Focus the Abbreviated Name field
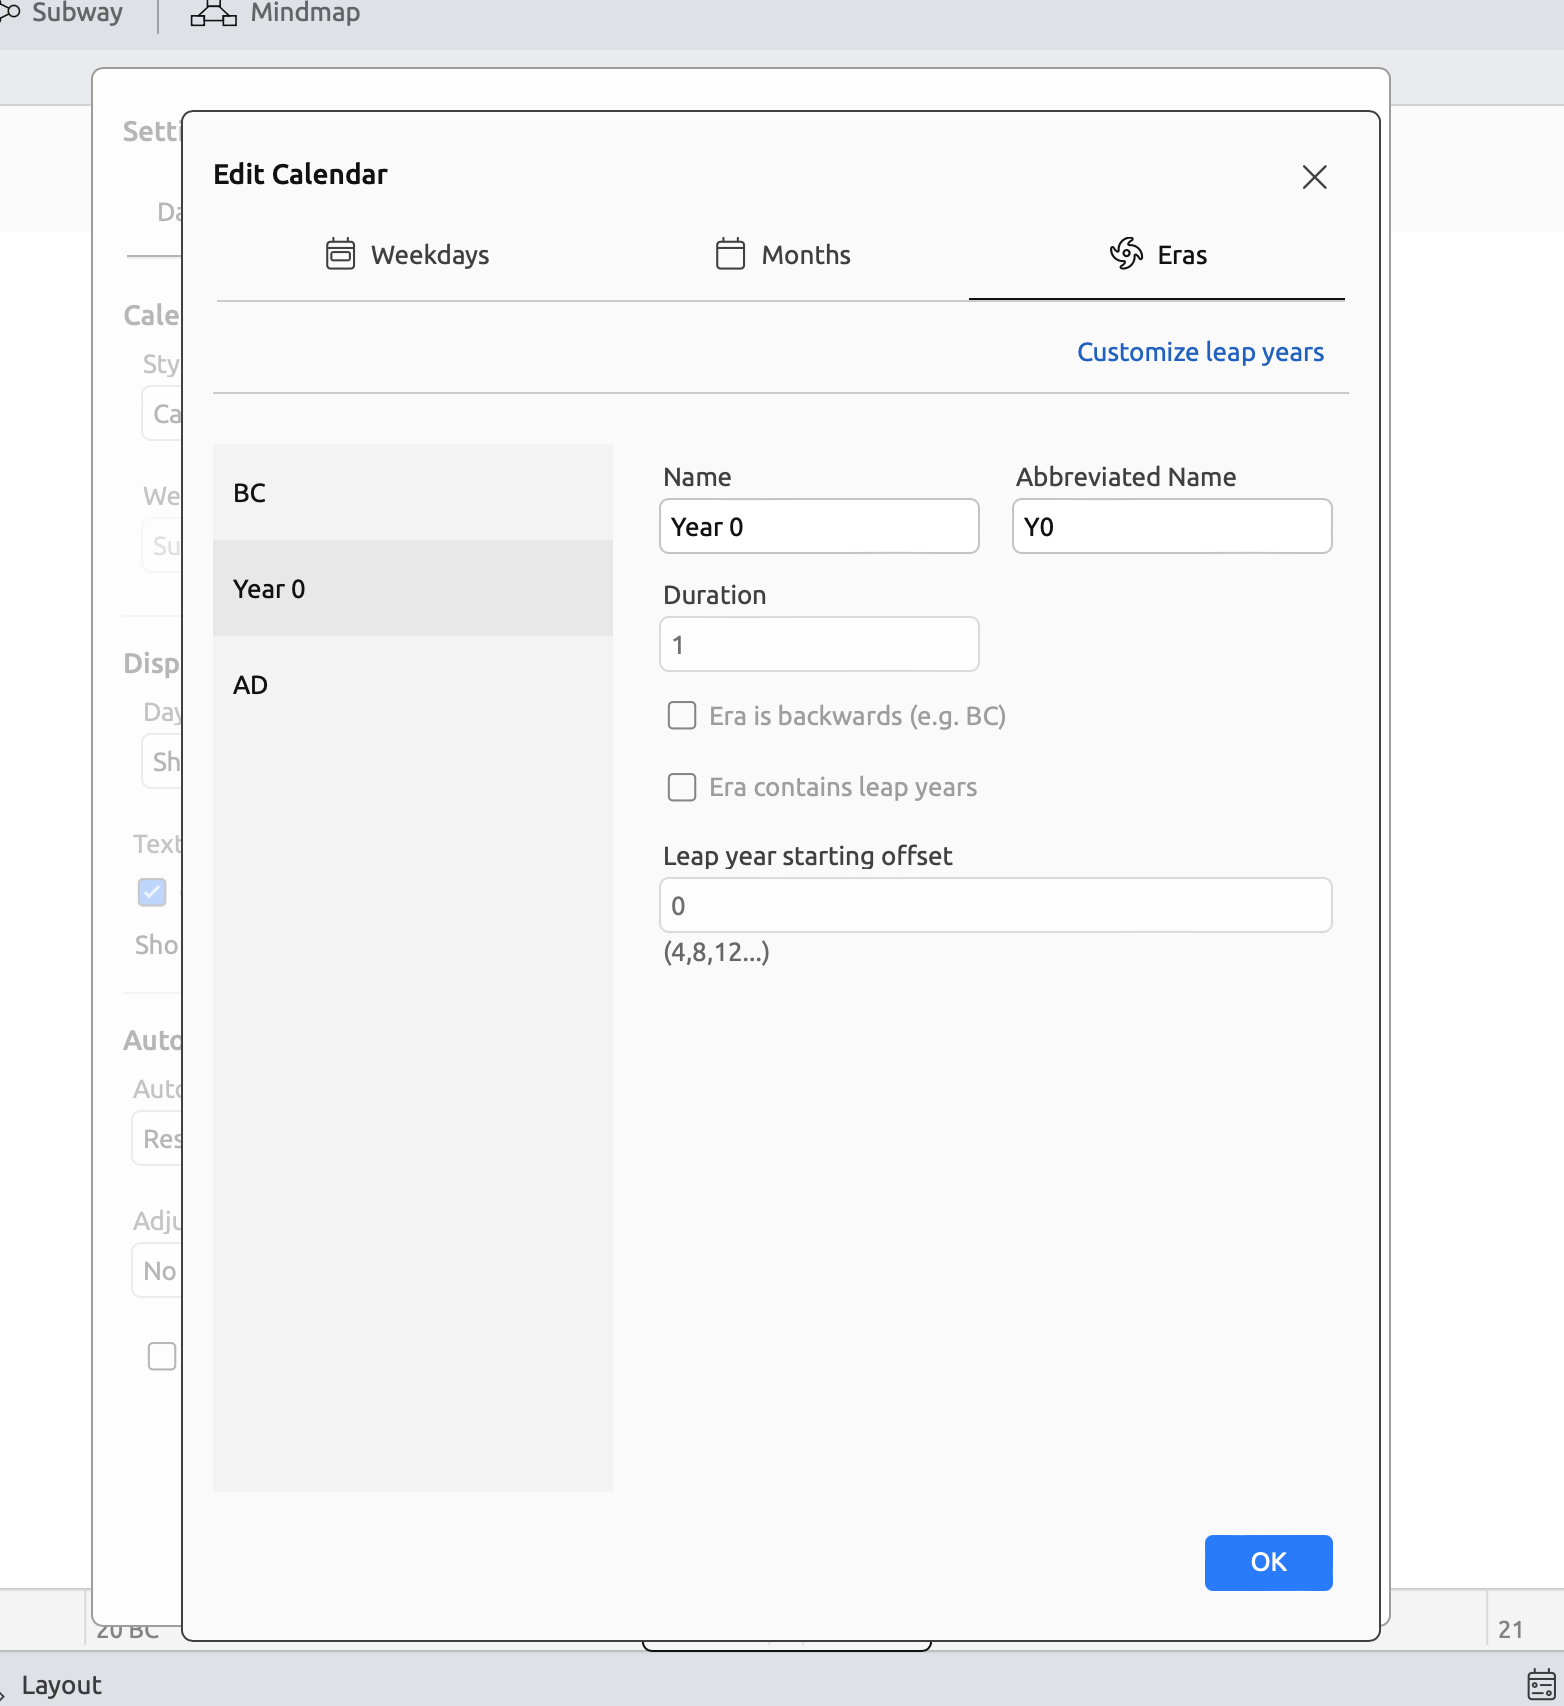Viewport: 1564px width, 1706px height. tap(1171, 527)
